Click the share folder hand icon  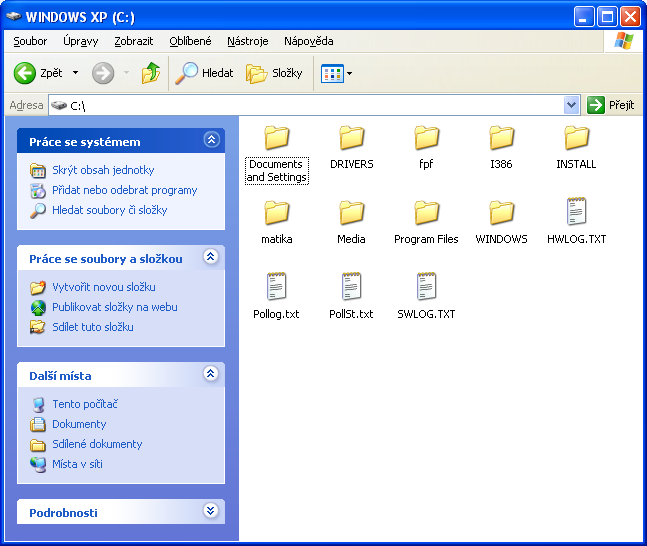pos(38,327)
